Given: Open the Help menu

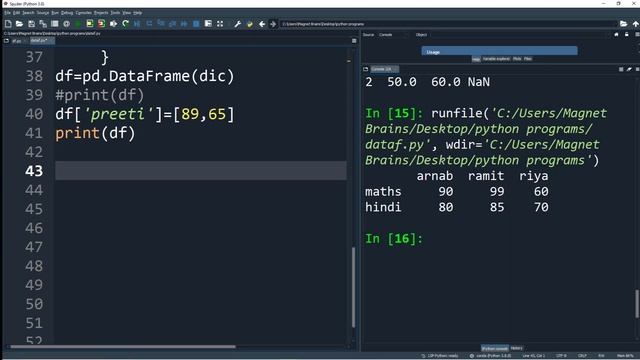Looking at the screenshot, I should coord(138,13).
